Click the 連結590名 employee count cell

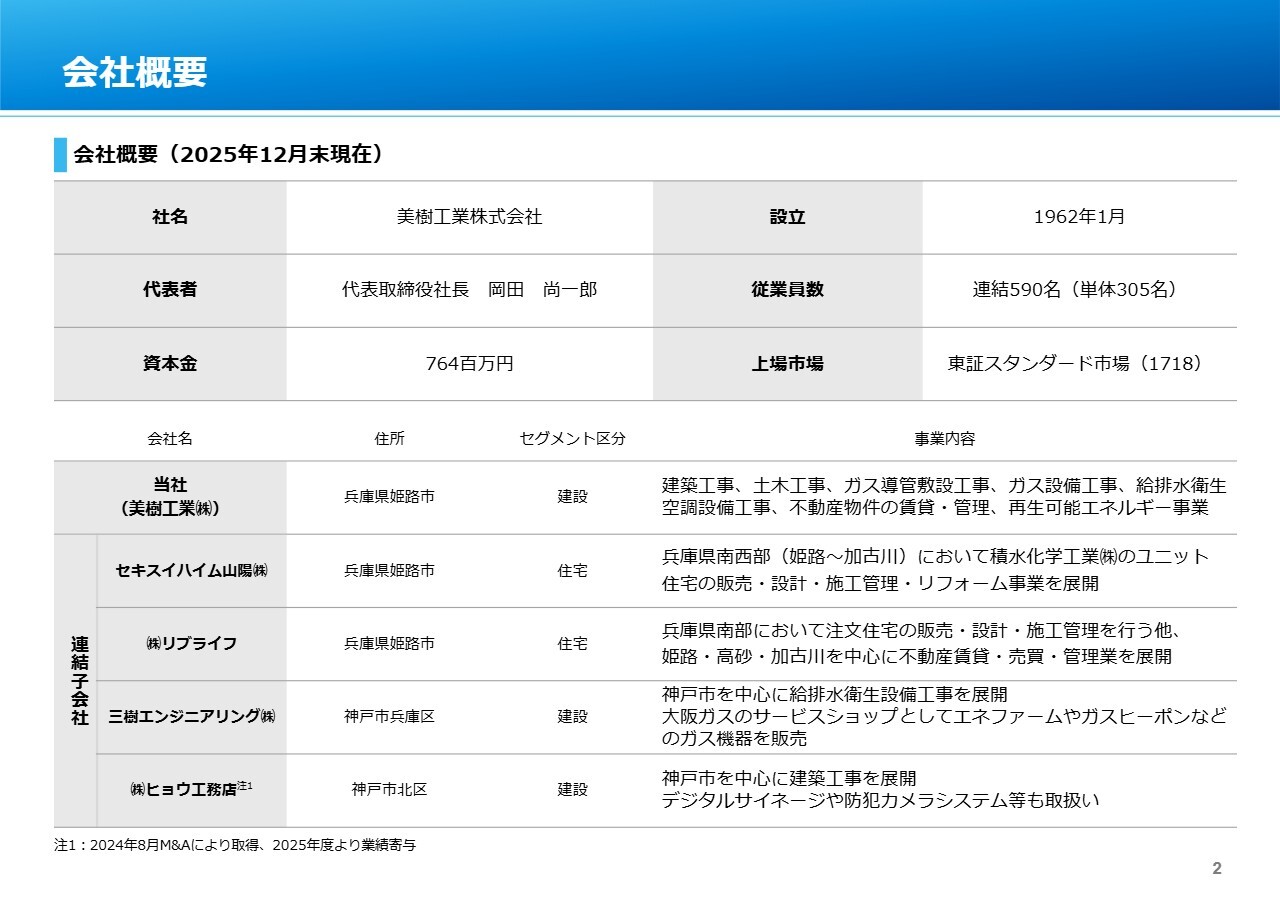[x=1075, y=290]
